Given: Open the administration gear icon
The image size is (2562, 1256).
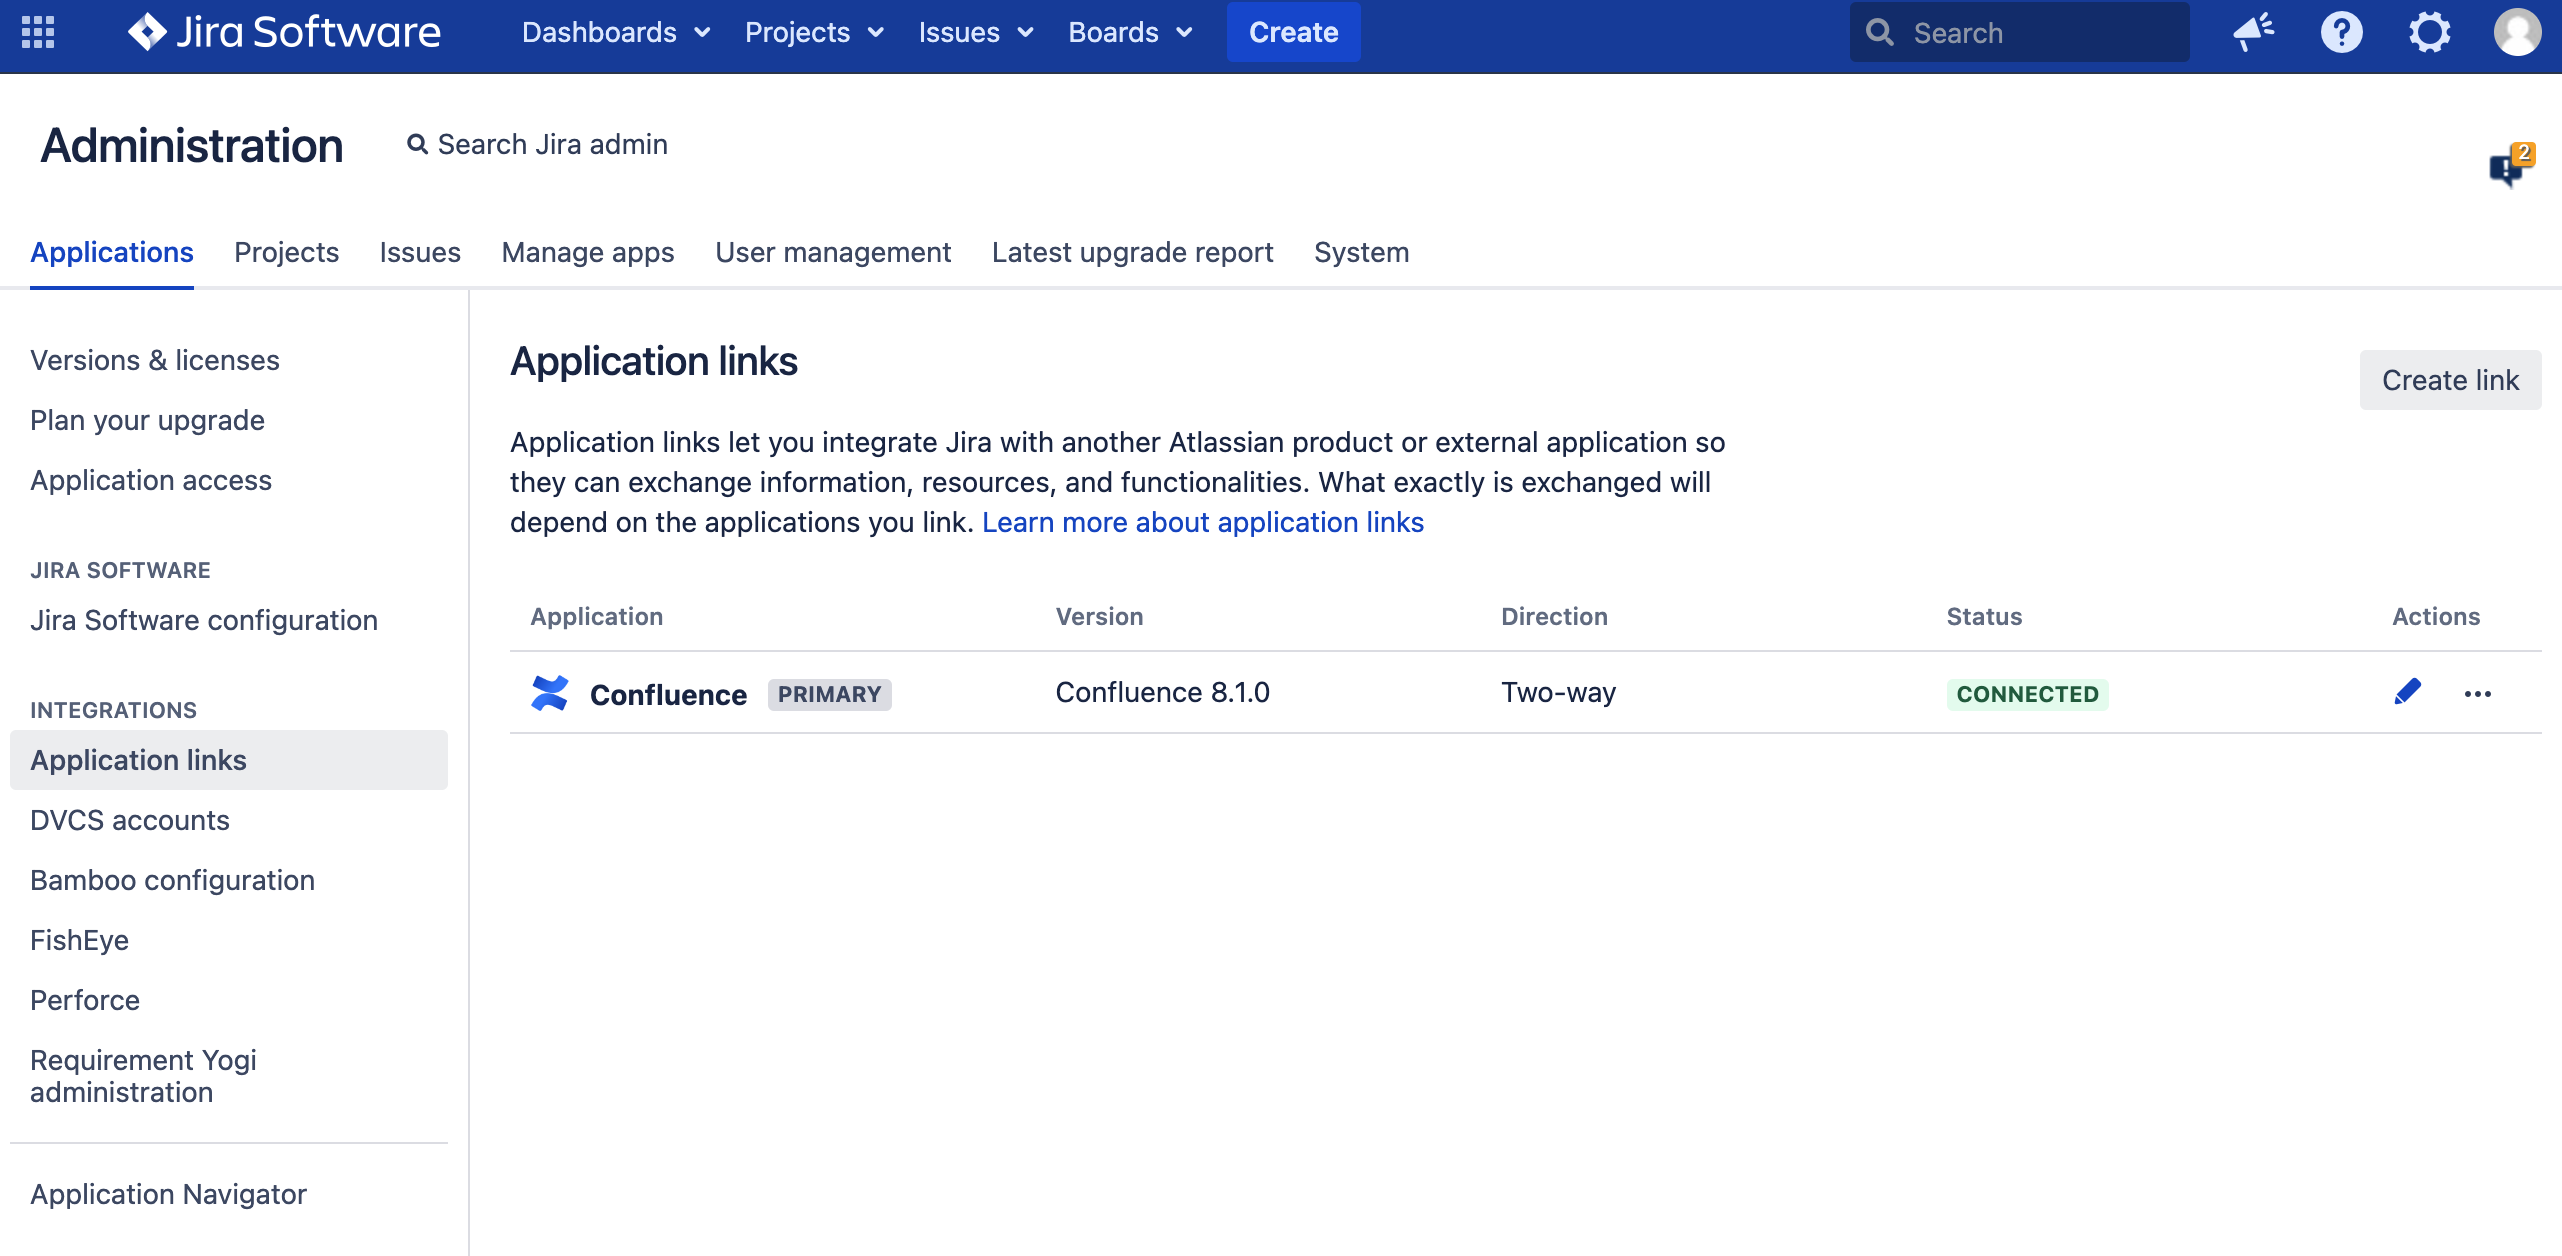Looking at the screenshot, I should coord(2429,32).
